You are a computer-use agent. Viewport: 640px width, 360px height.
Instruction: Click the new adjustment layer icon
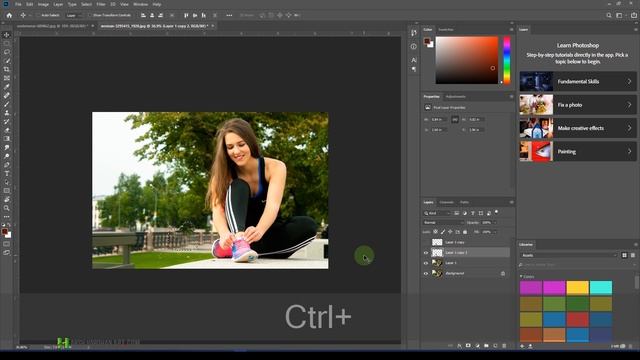click(477, 346)
